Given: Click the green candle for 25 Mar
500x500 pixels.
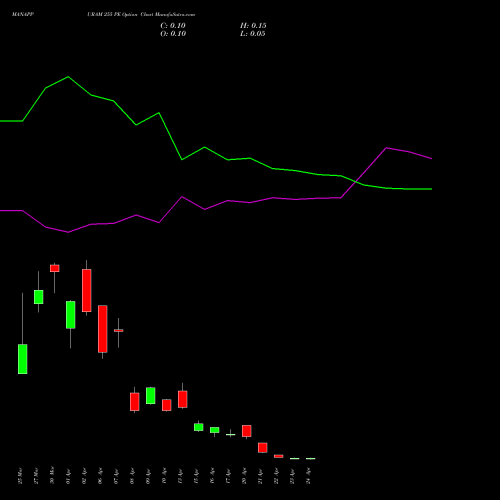Looking at the screenshot, I should pos(23,359).
